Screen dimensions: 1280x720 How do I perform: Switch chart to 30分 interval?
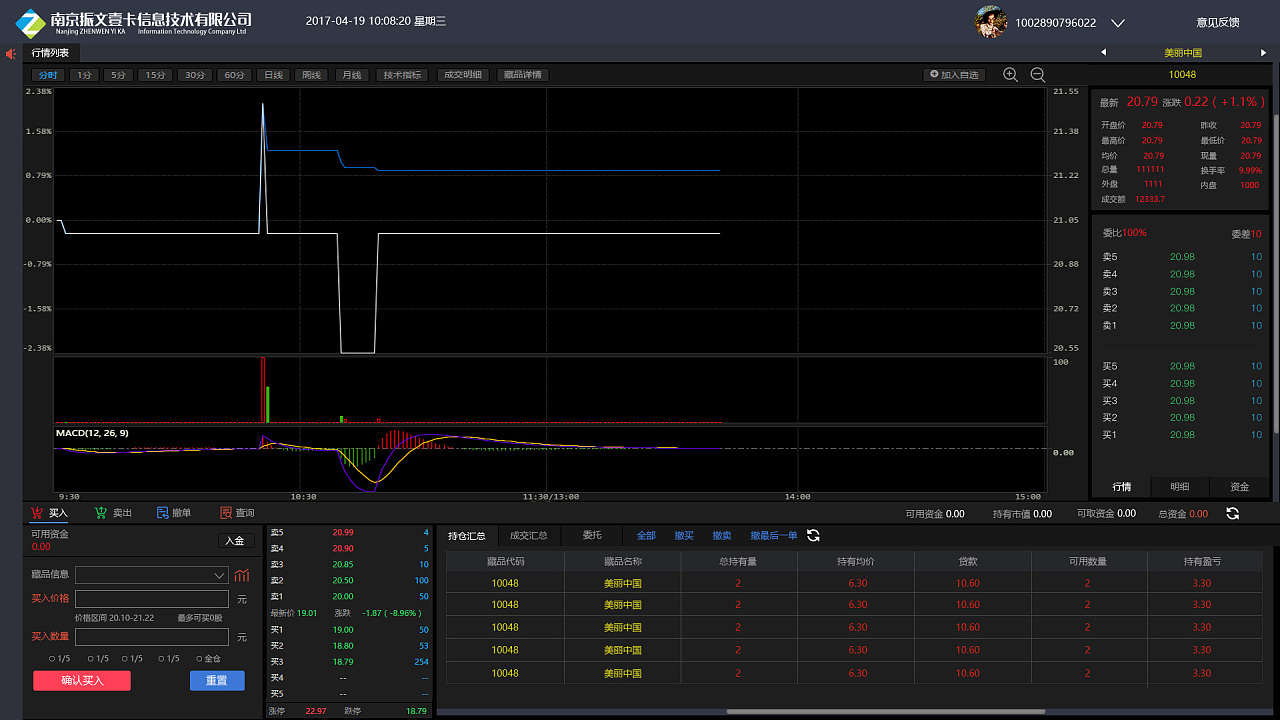pyautogui.click(x=194, y=75)
